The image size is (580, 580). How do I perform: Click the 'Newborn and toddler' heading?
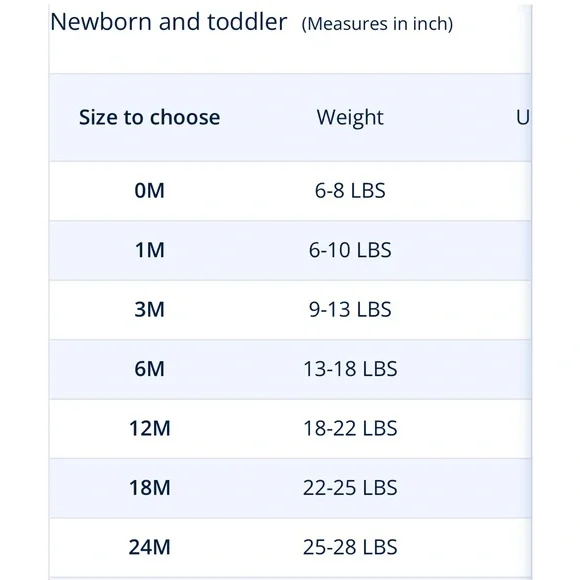click(168, 21)
